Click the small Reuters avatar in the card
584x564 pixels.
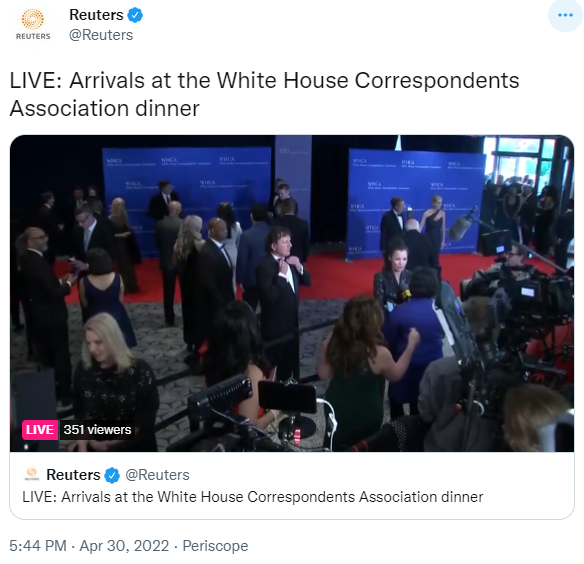click(32, 474)
